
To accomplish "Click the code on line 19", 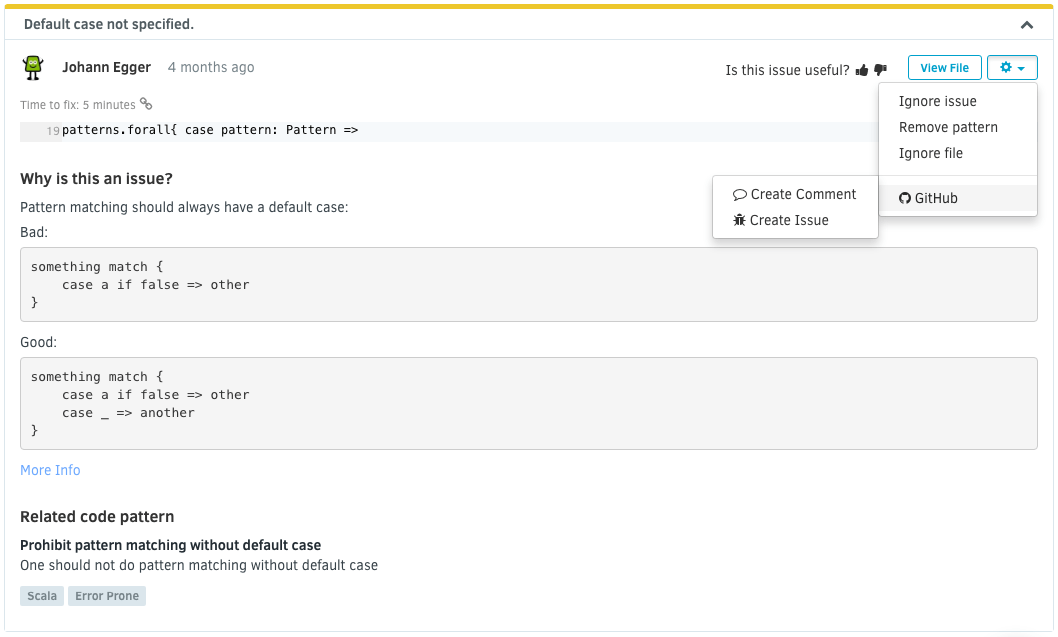I will coord(210,131).
